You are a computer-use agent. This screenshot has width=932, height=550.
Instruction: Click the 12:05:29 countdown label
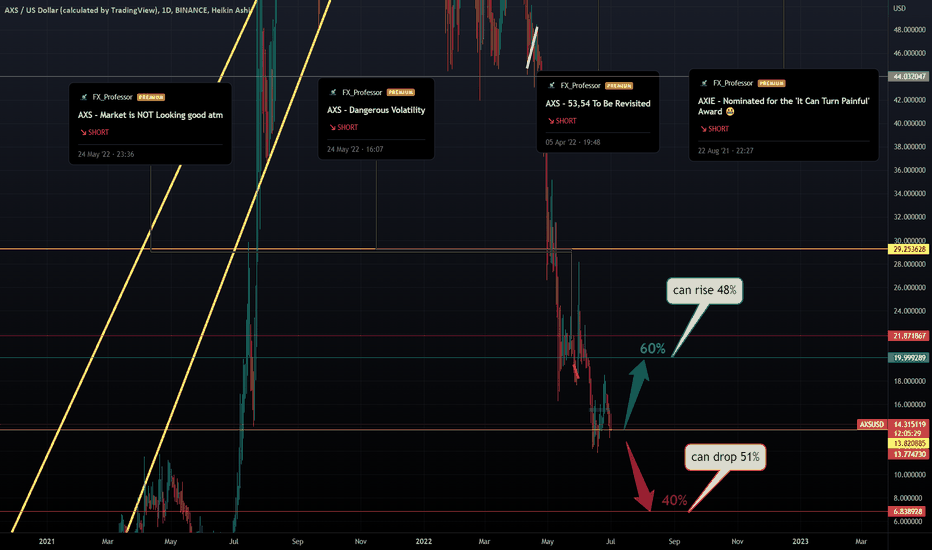(908, 433)
